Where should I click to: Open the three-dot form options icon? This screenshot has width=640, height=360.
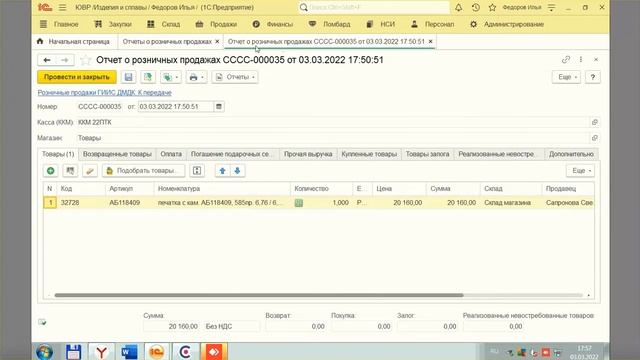pyautogui.click(x=581, y=60)
